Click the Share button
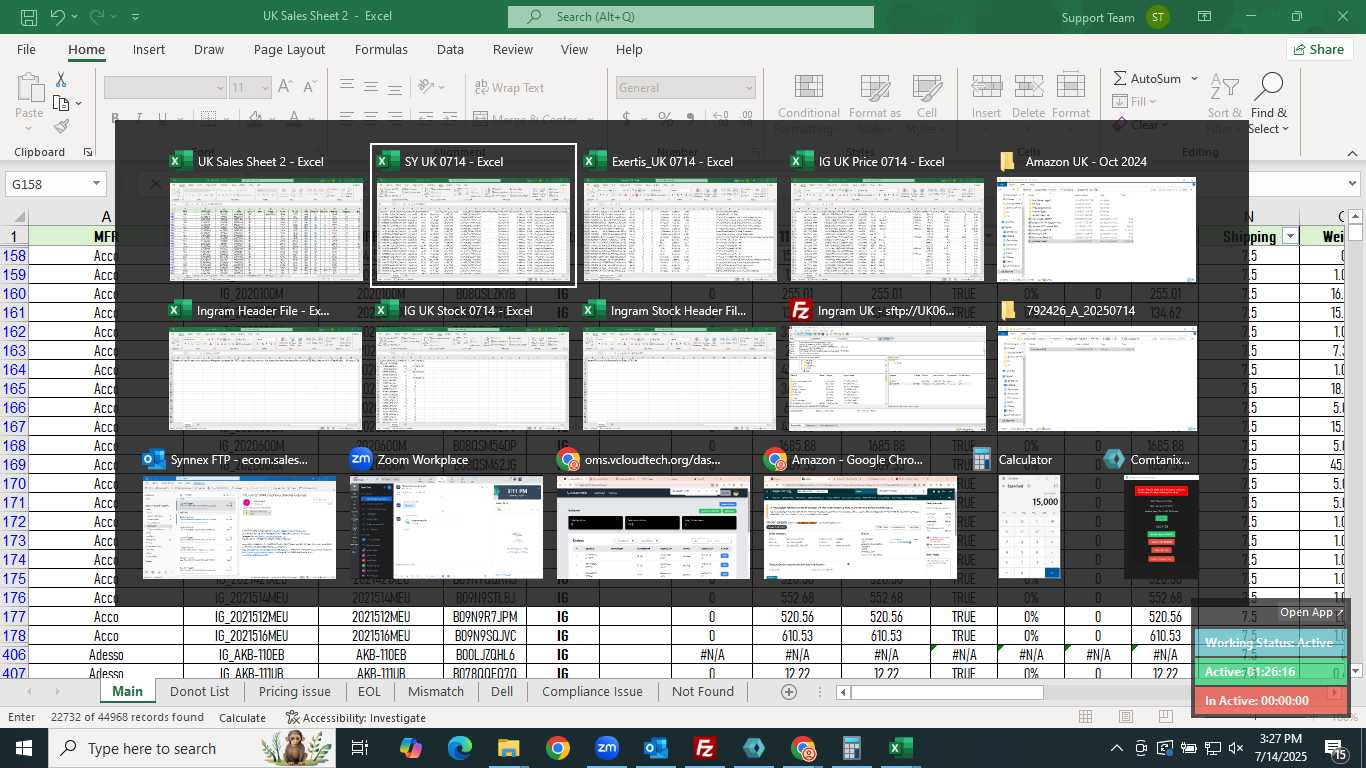The height and width of the screenshot is (768, 1366). (x=1319, y=49)
